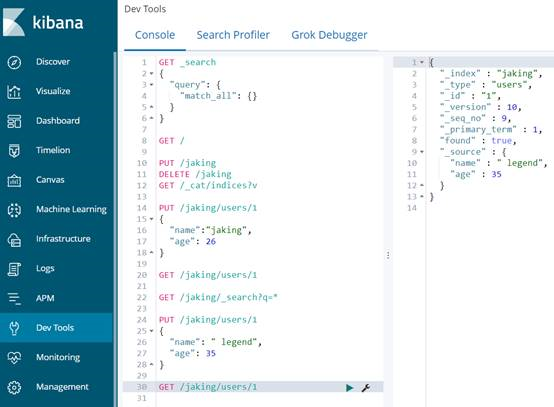Open Visualize chart icon

pyautogui.click(x=14, y=92)
